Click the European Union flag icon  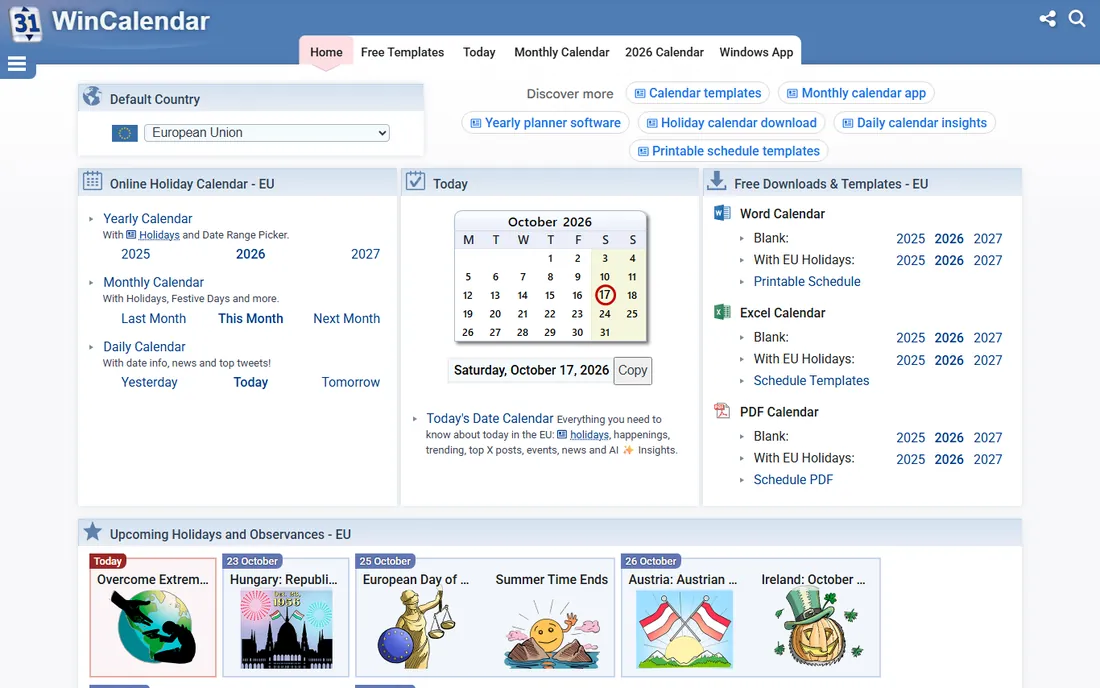125,133
